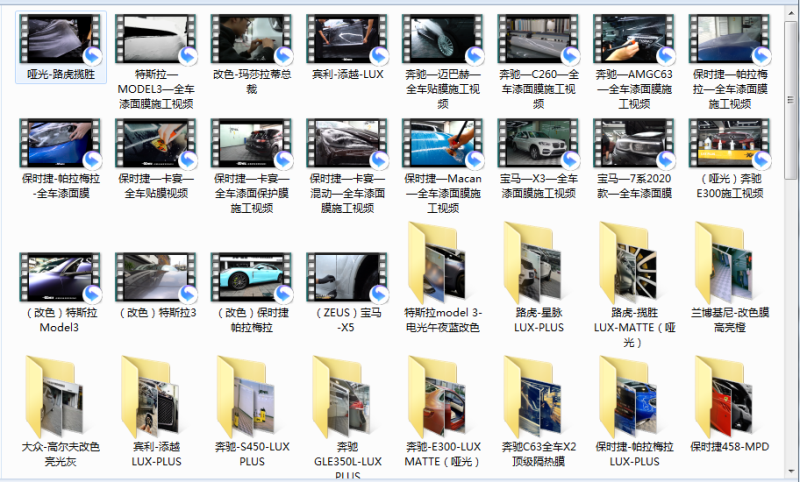800x482 pixels.
Task: Select the 大众-高尔夫改色亮光灰 folder
Action: [x=54, y=397]
